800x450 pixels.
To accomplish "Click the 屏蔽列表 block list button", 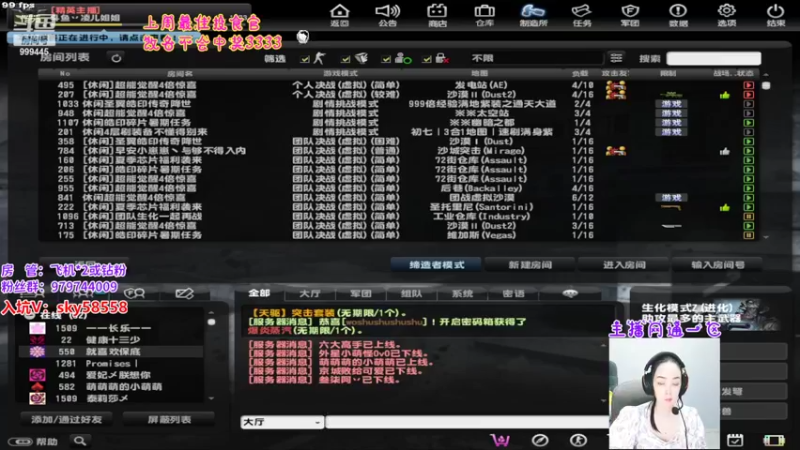I will [x=169, y=419].
